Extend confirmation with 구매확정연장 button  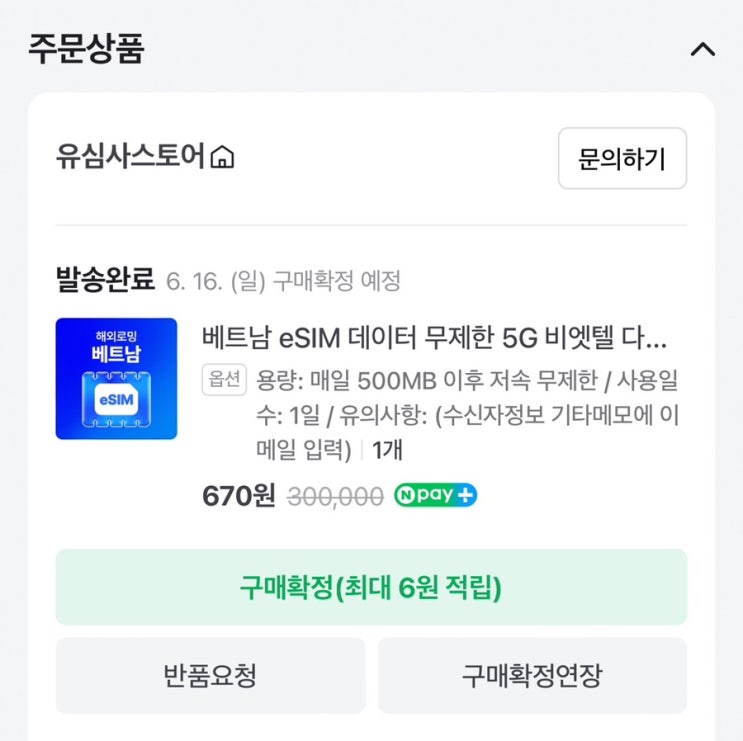(x=532, y=676)
